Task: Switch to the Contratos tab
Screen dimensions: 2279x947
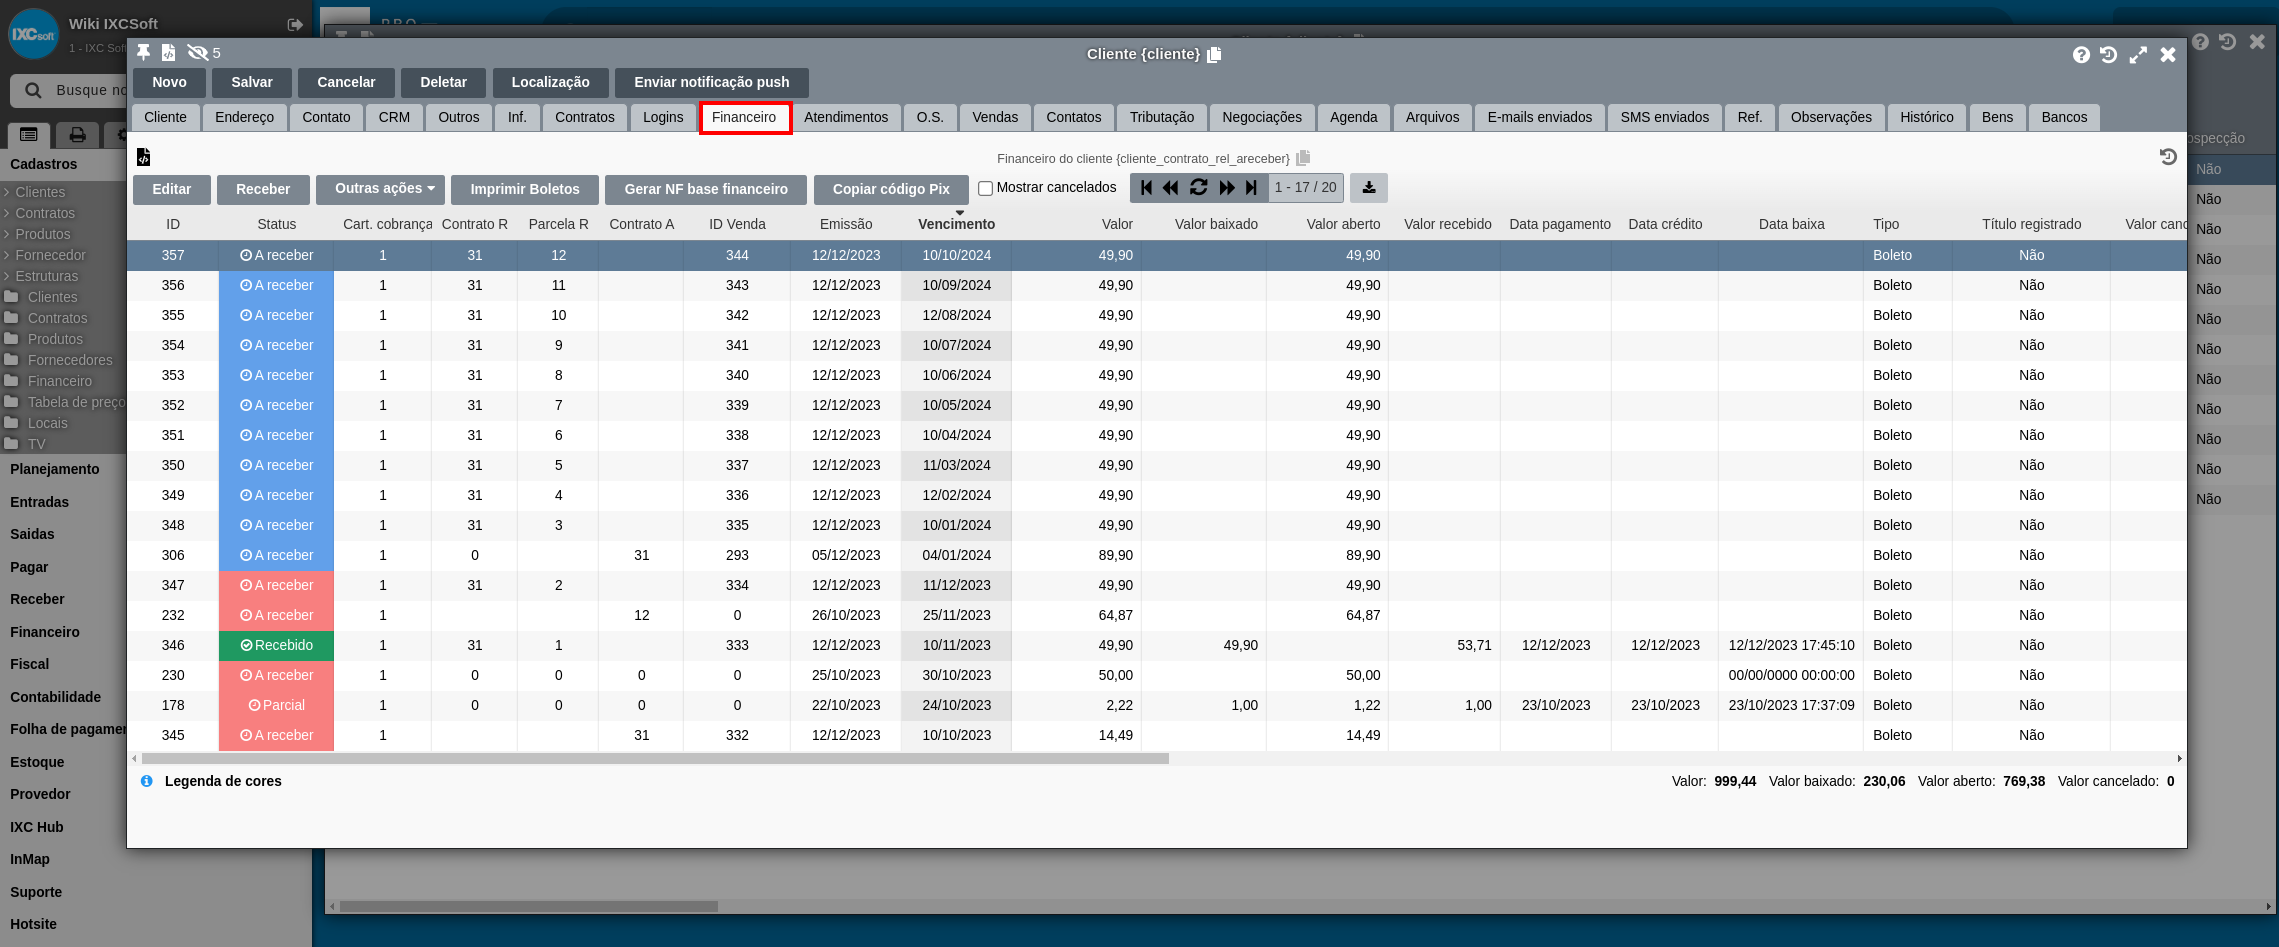Action: 584,117
